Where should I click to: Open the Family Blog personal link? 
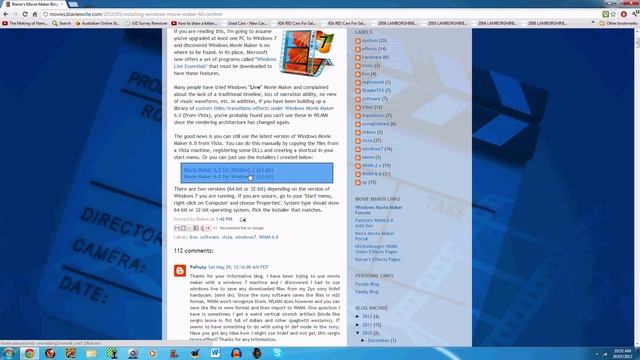coord(367,292)
